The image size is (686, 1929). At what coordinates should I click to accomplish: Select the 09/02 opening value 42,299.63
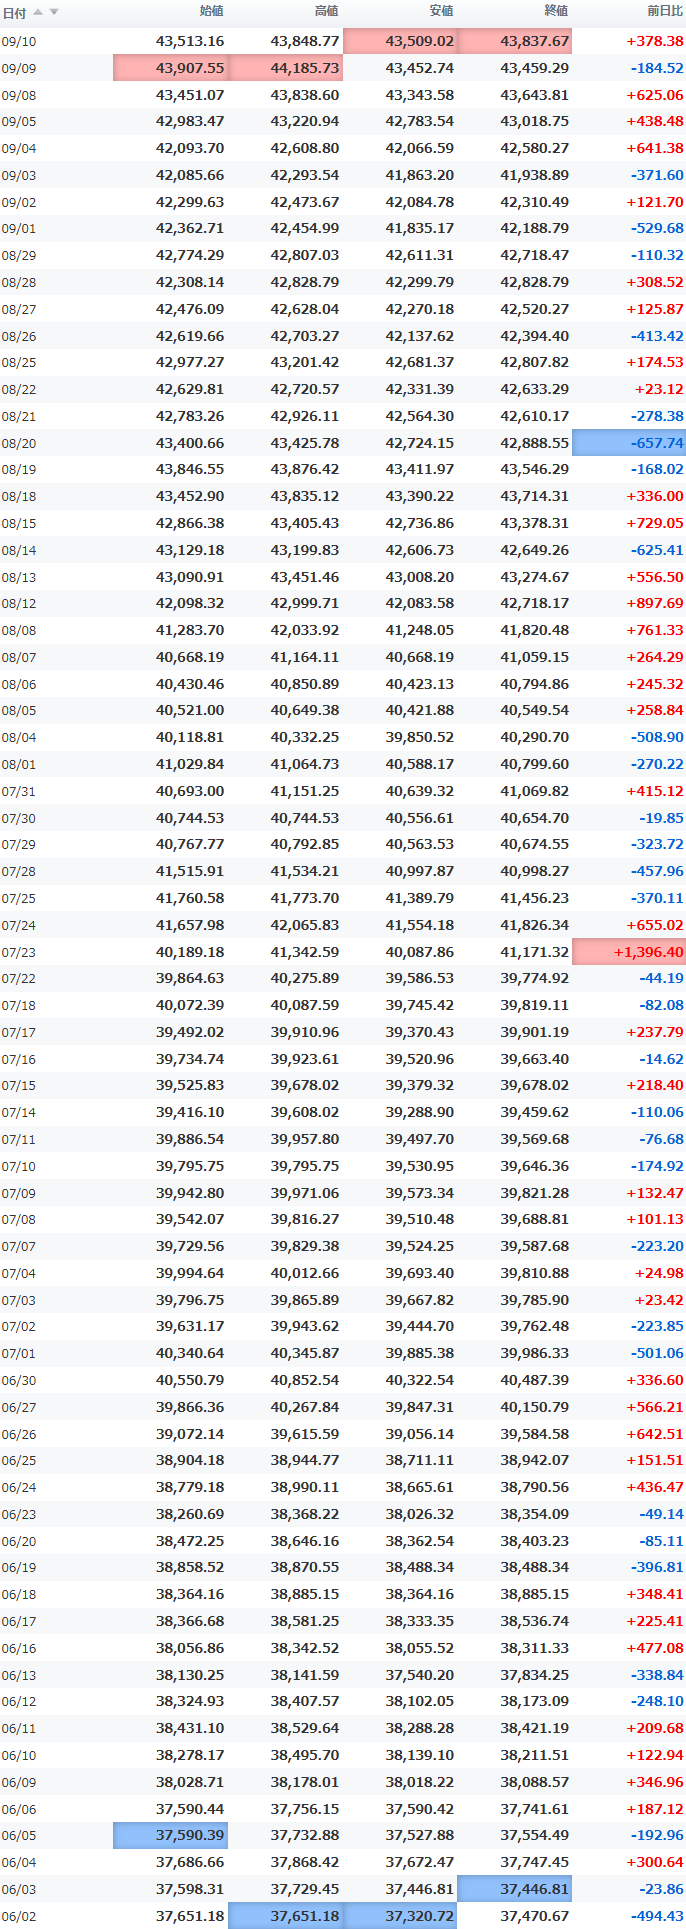click(x=190, y=202)
